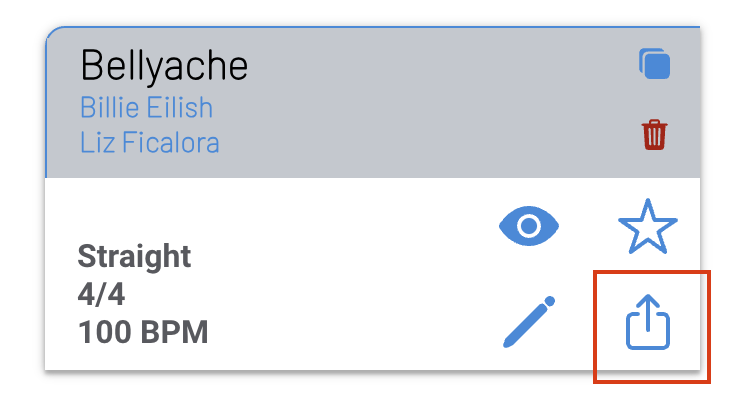Screen dimensions: 744x402
Task: Delete the Bellyache entry with trash icon
Action: click(x=654, y=134)
